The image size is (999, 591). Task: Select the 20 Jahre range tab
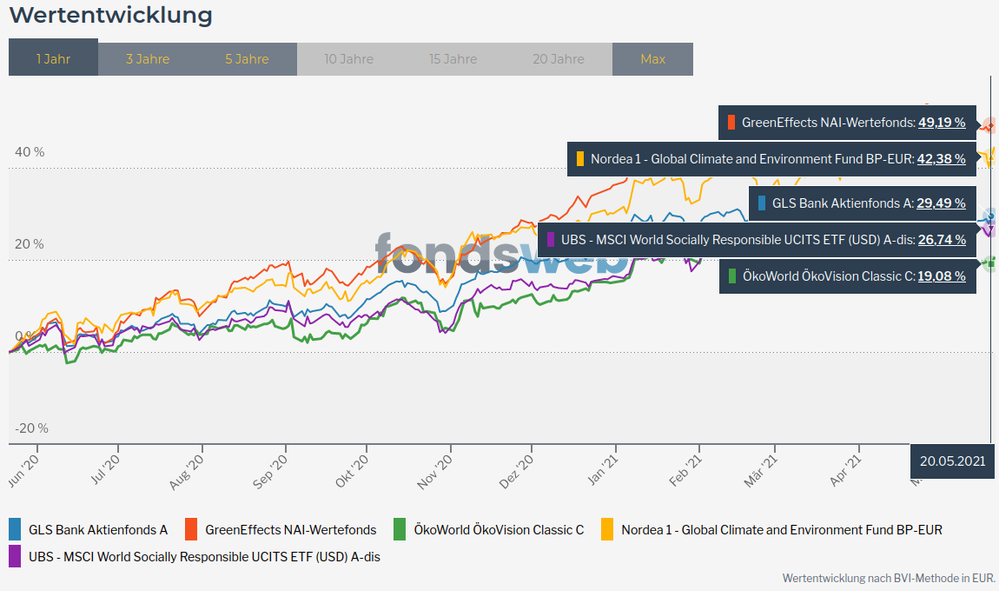(557, 59)
